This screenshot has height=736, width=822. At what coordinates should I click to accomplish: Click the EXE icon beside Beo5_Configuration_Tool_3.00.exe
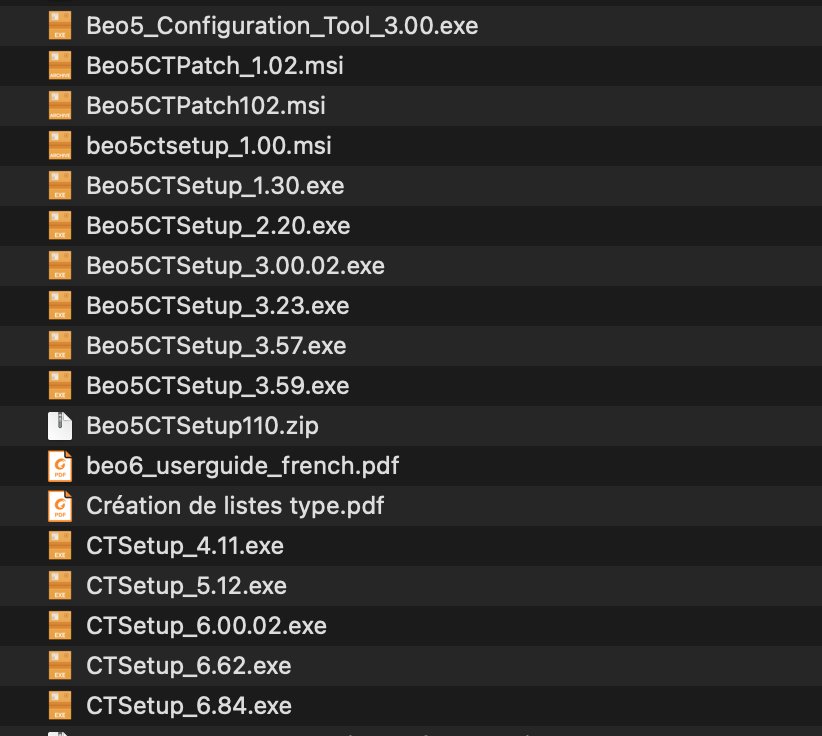(61, 26)
